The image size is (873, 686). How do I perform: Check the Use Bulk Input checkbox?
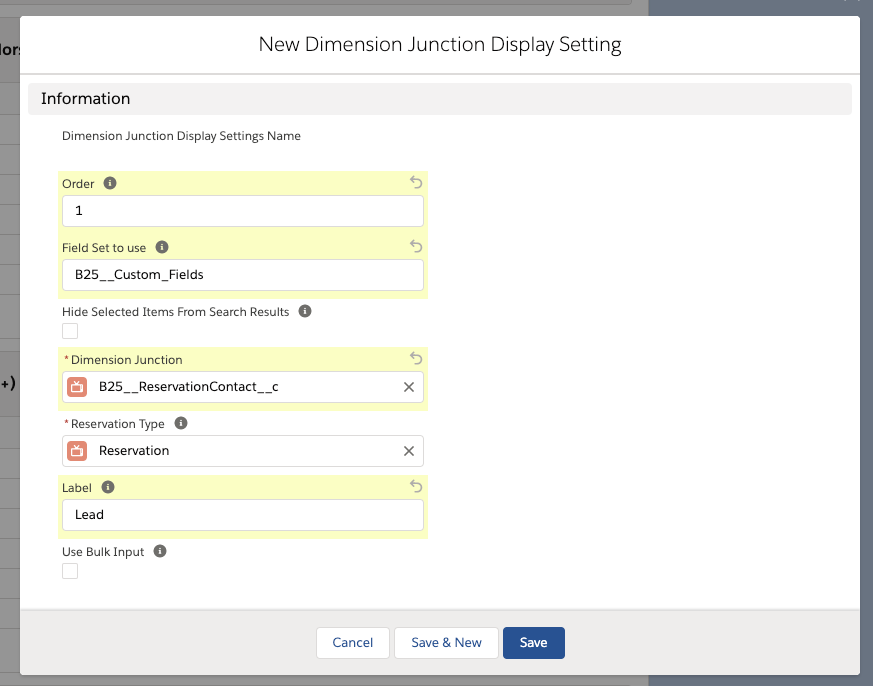(x=70, y=571)
